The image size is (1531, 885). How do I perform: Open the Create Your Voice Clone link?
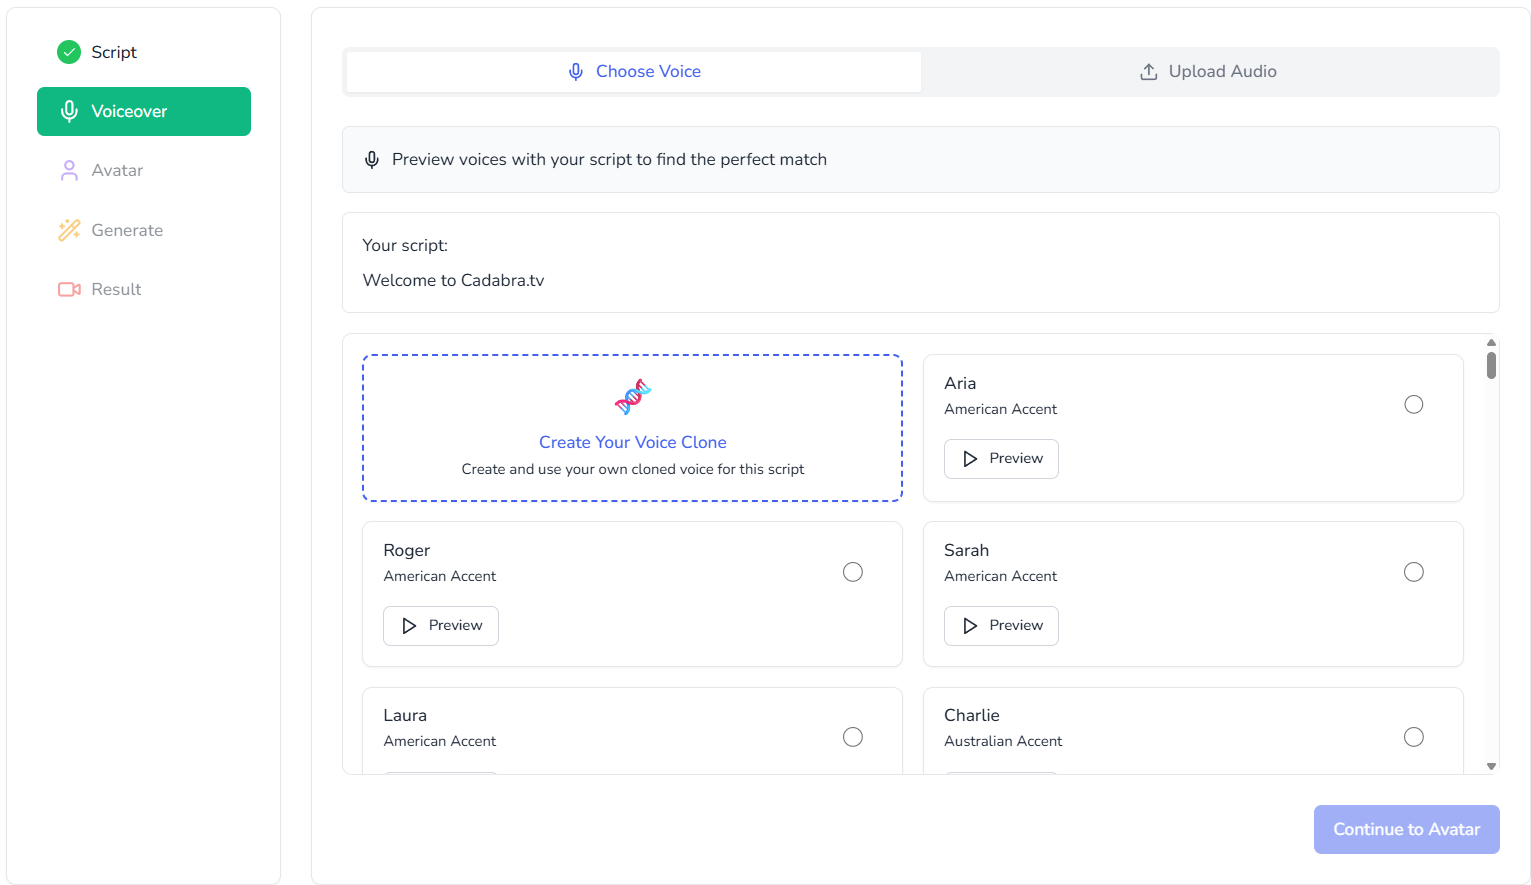632,442
